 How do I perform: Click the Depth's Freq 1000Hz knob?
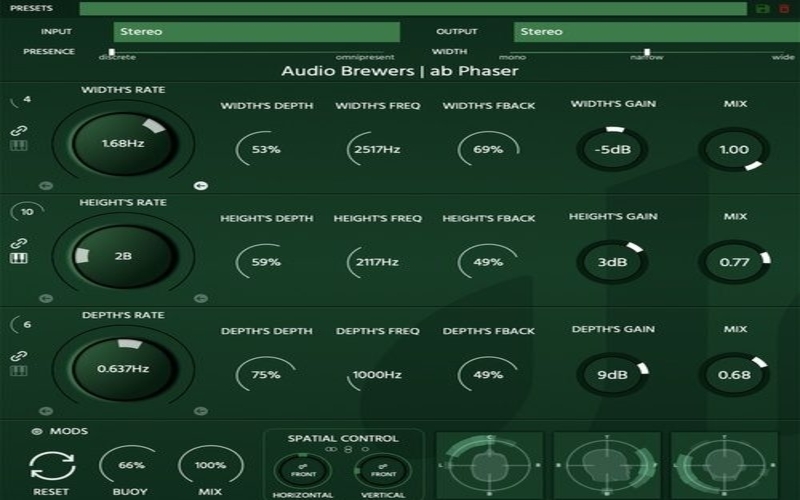pyautogui.click(x=378, y=375)
